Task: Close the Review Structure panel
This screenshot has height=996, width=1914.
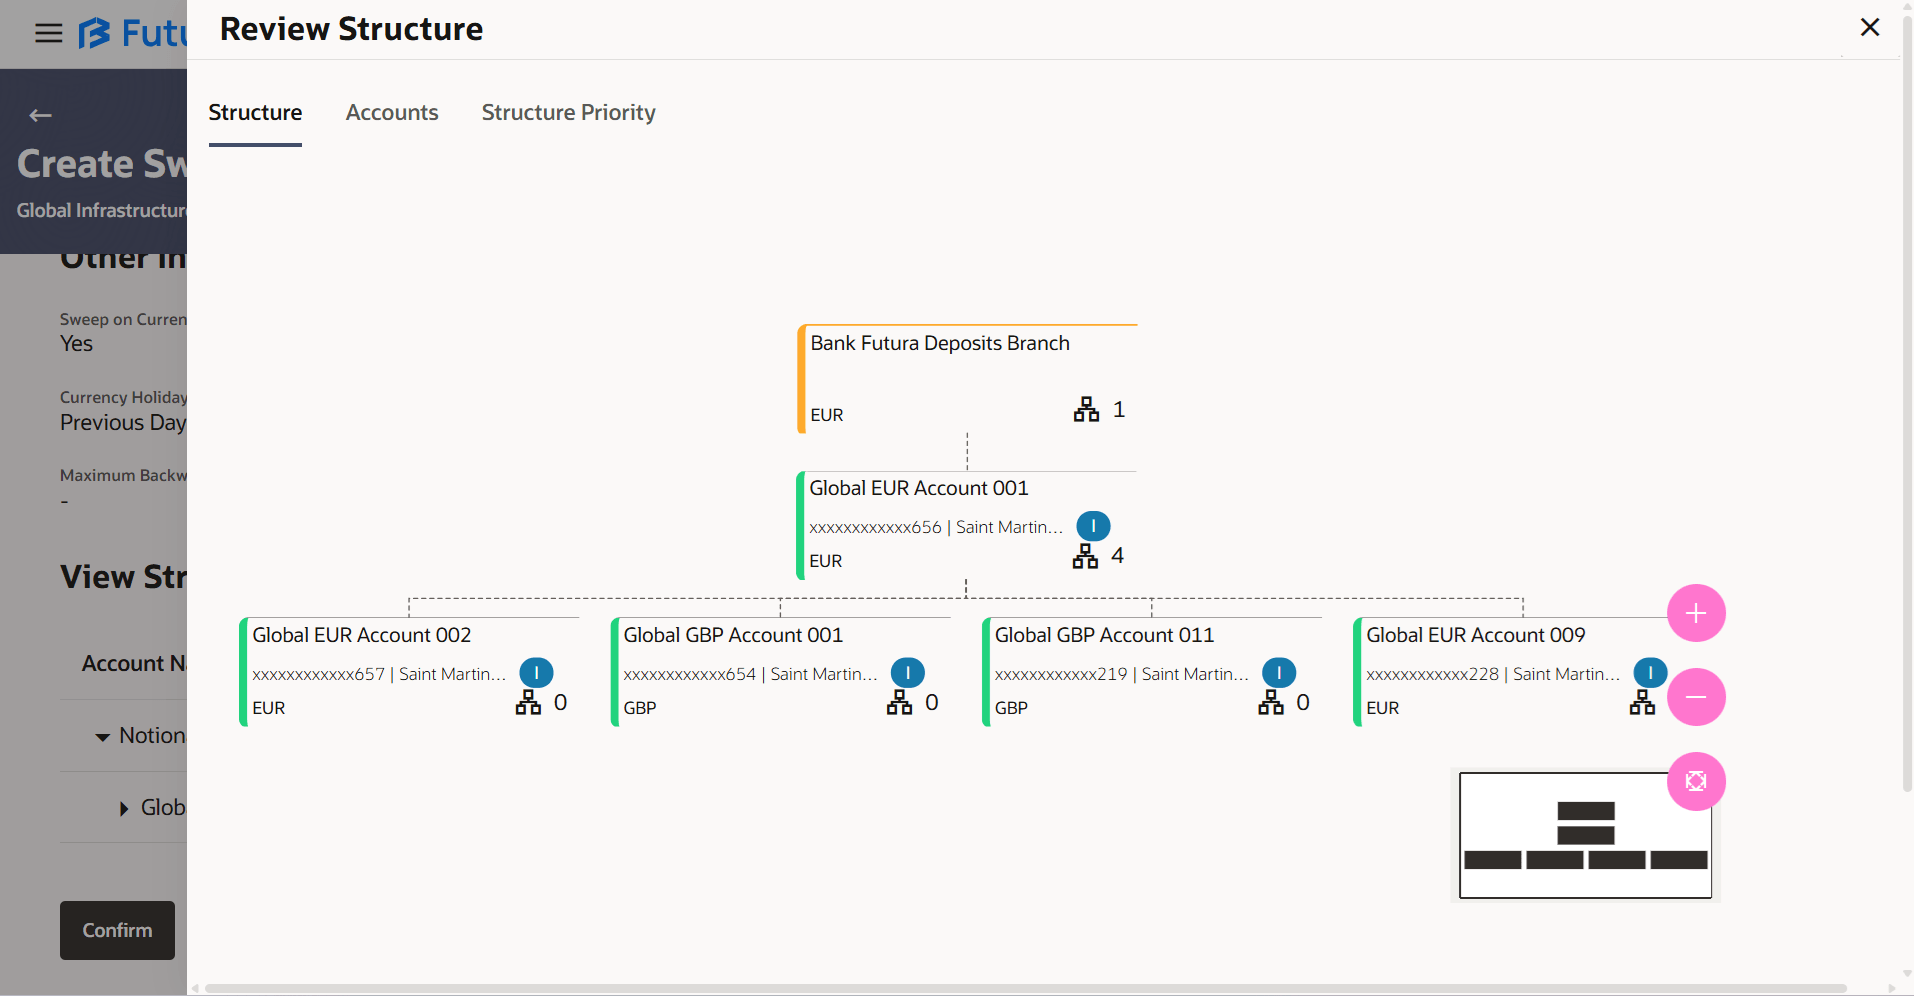Action: click(1869, 28)
